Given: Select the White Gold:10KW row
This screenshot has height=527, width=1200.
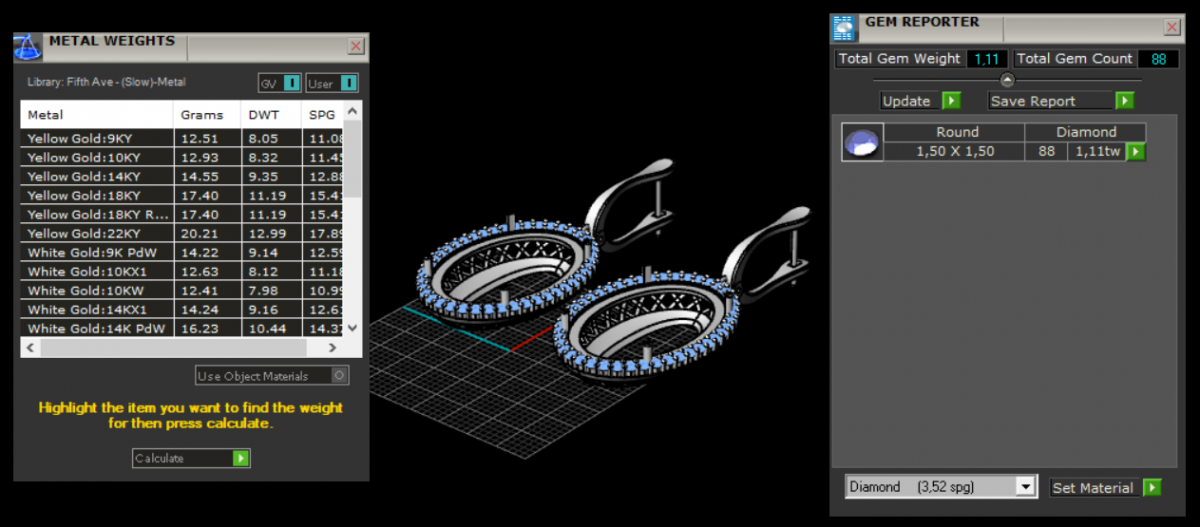Looking at the screenshot, I should click(x=182, y=291).
